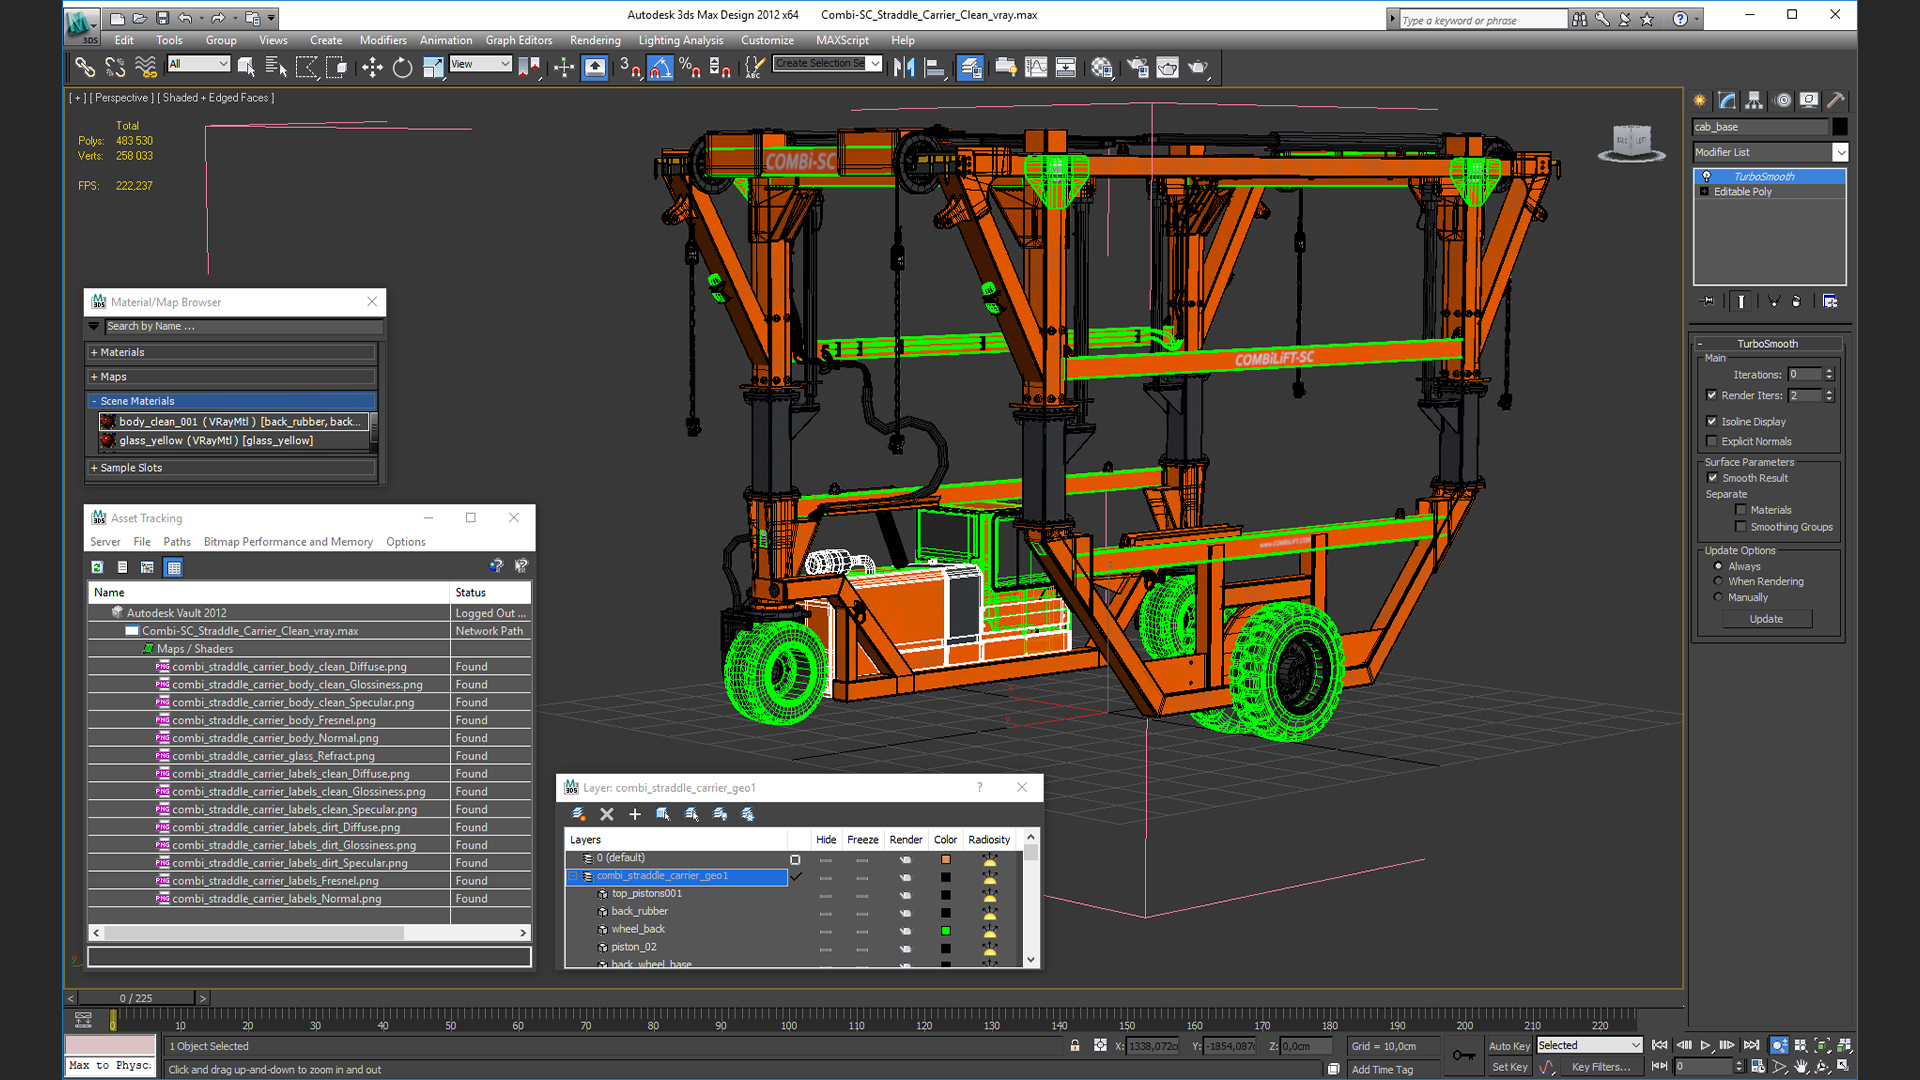Click Delete layer icon in Layer dialog
Image resolution: width=1920 pixels, height=1080 pixels.
(x=606, y=814)
